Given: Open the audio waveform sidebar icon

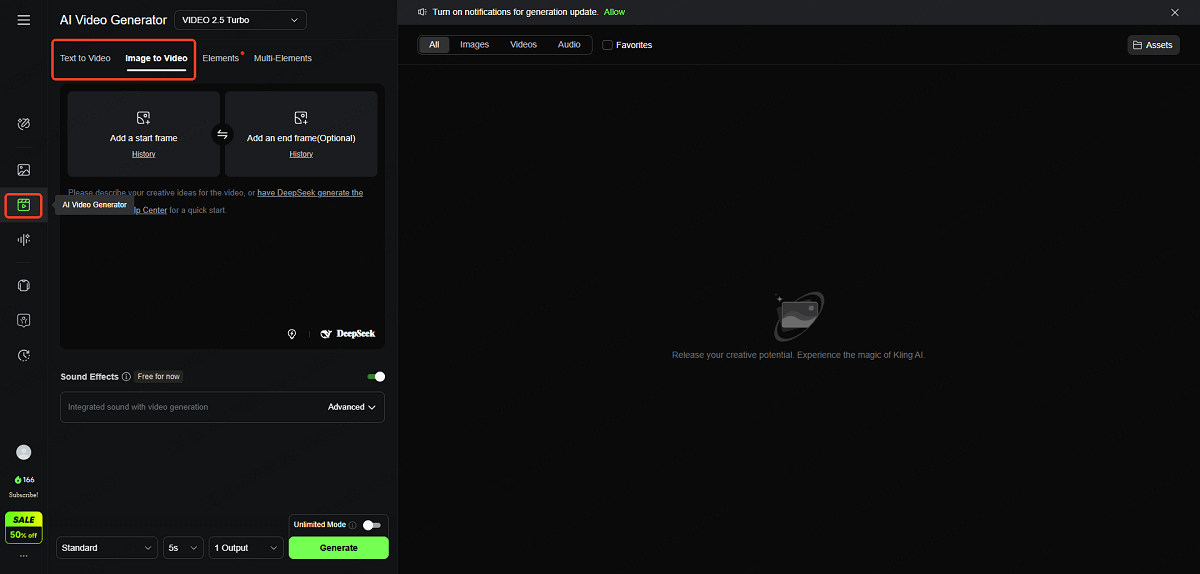Looking at the screenshot, I should (x=24, y=240).
